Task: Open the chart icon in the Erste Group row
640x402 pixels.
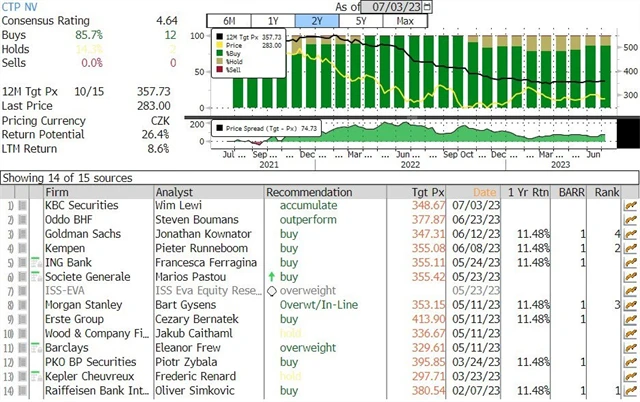Action: point(631,320)
